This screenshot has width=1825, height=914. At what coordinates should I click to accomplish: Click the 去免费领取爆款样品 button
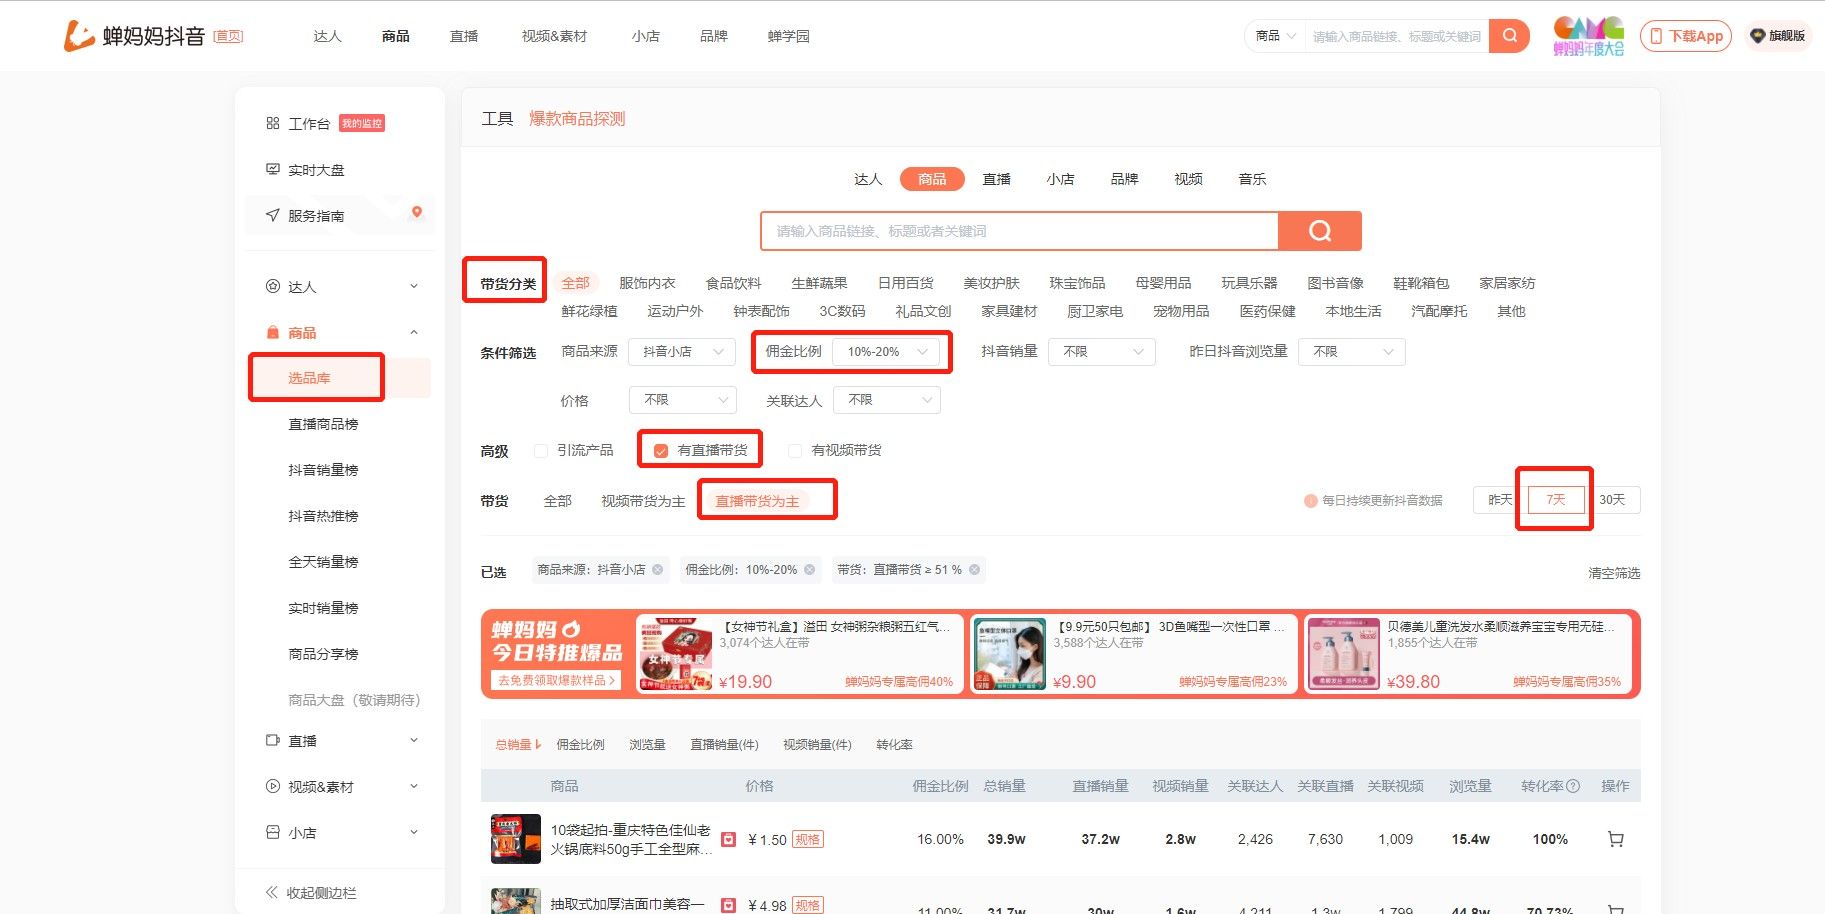(556, 679)
